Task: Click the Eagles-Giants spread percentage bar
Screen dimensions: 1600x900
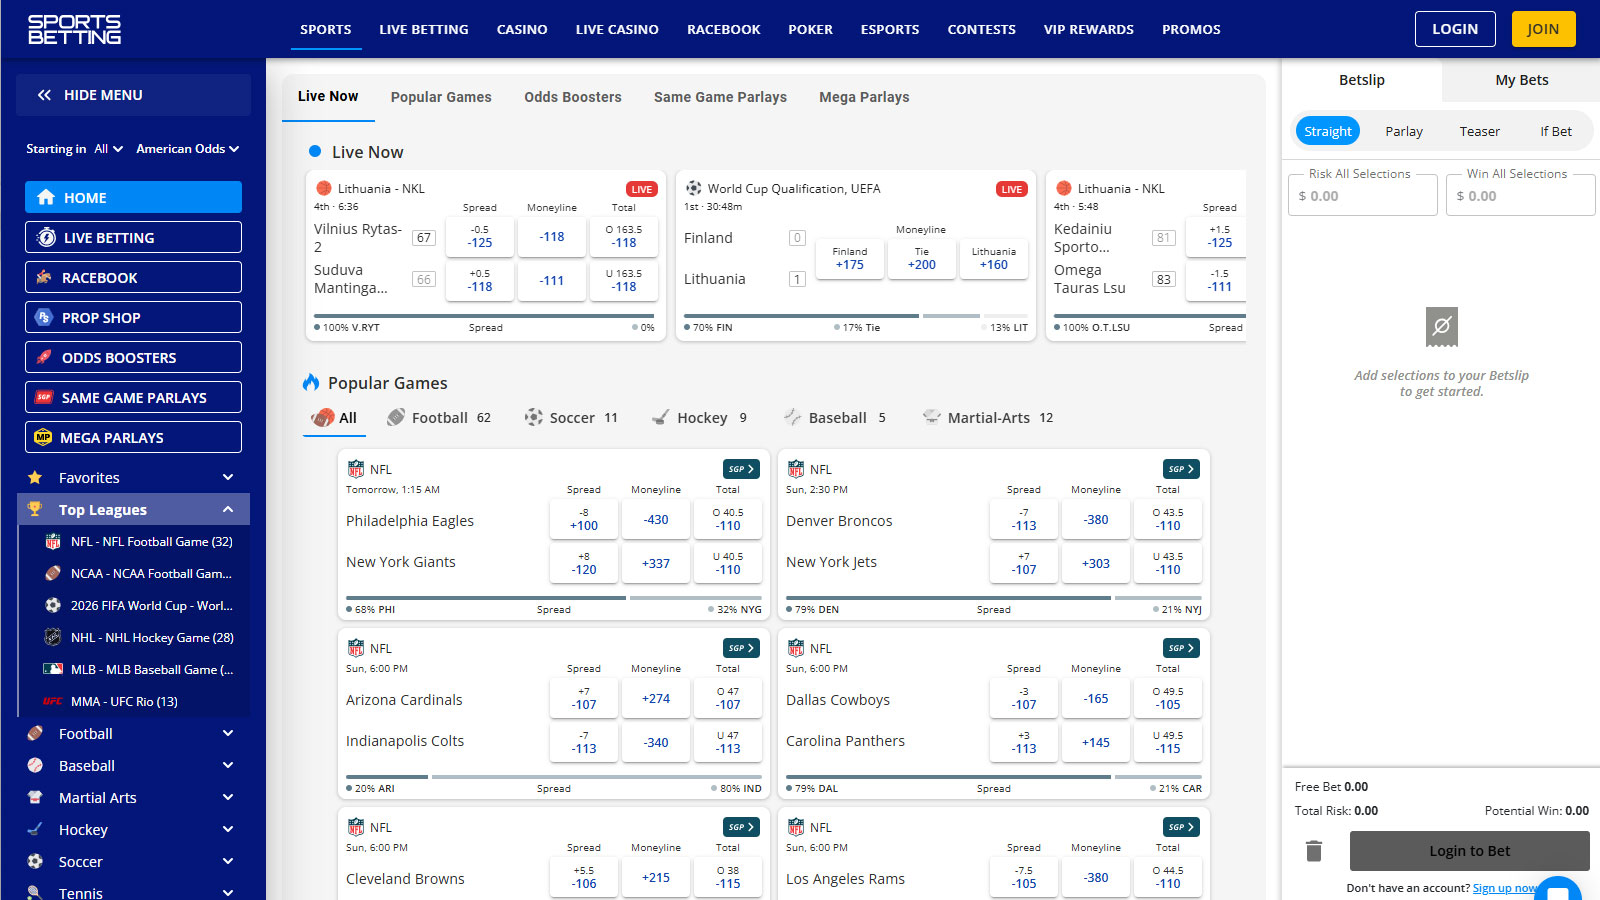Action: [x=553, y=598]
